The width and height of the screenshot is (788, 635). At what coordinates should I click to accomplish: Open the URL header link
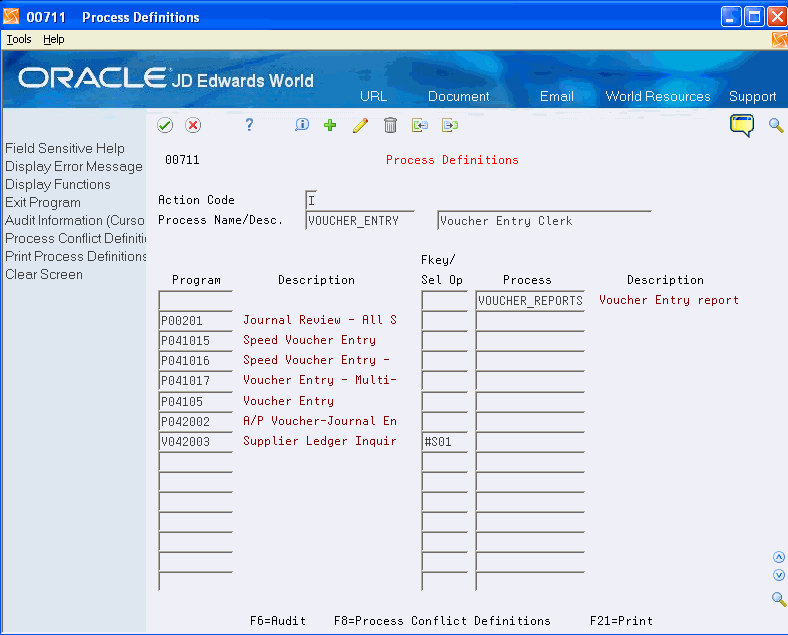373,96
